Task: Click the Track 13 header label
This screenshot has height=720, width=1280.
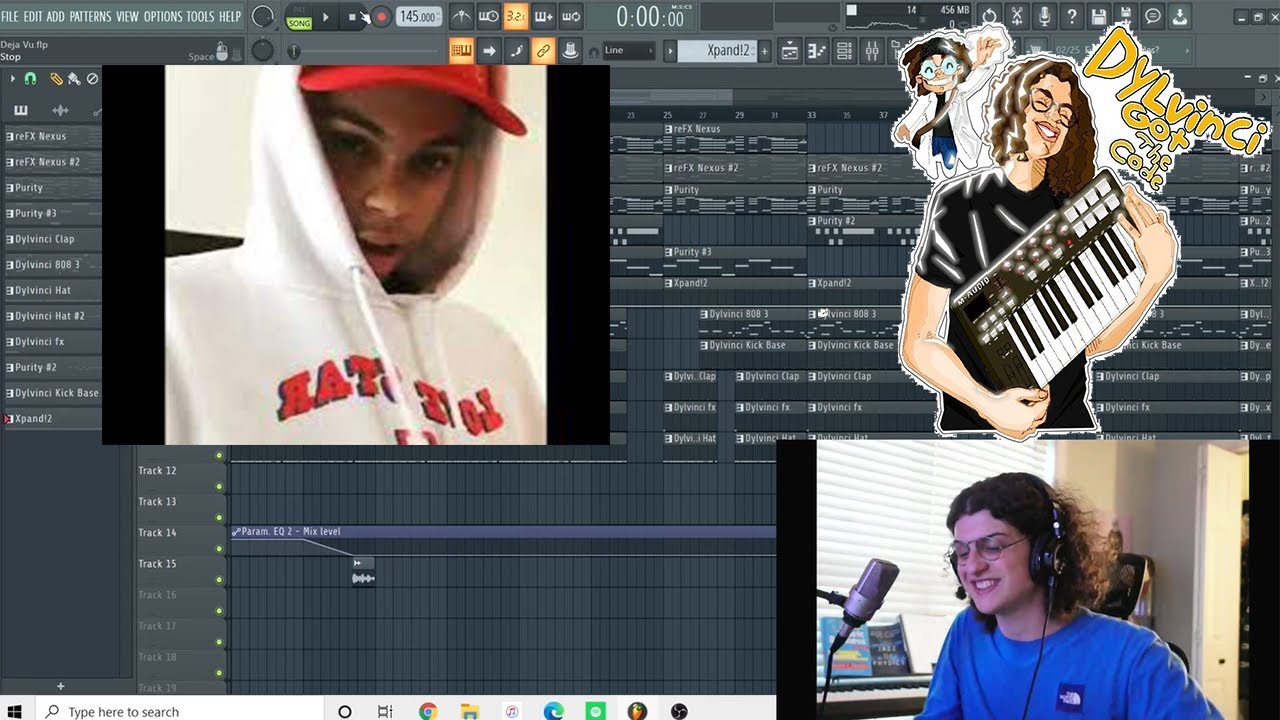Action: point(157,502)
